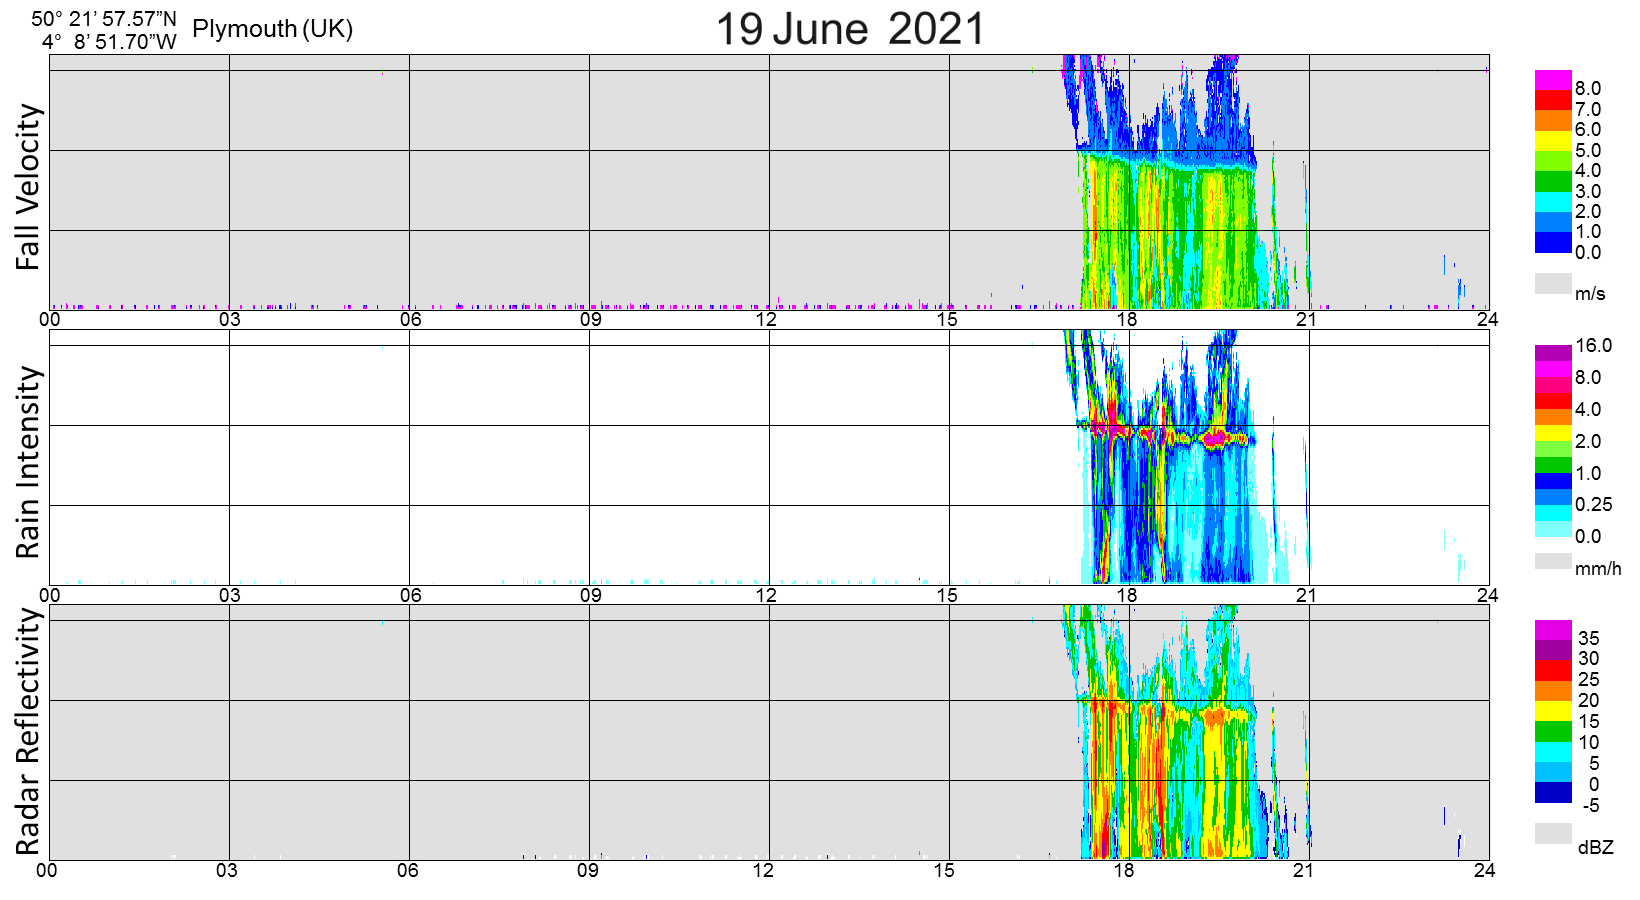The height and width of the screenshot is (900, 1640).
Task: Pick the yellow swatch in the m/s legend
Action: [1553, 141]
